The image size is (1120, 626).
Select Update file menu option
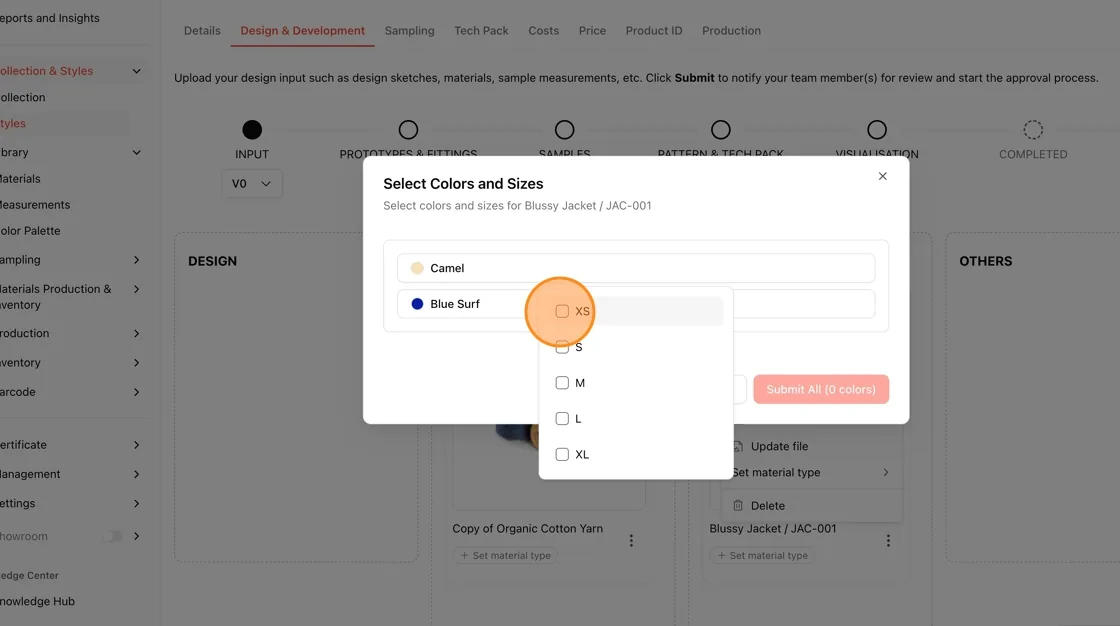779,446
